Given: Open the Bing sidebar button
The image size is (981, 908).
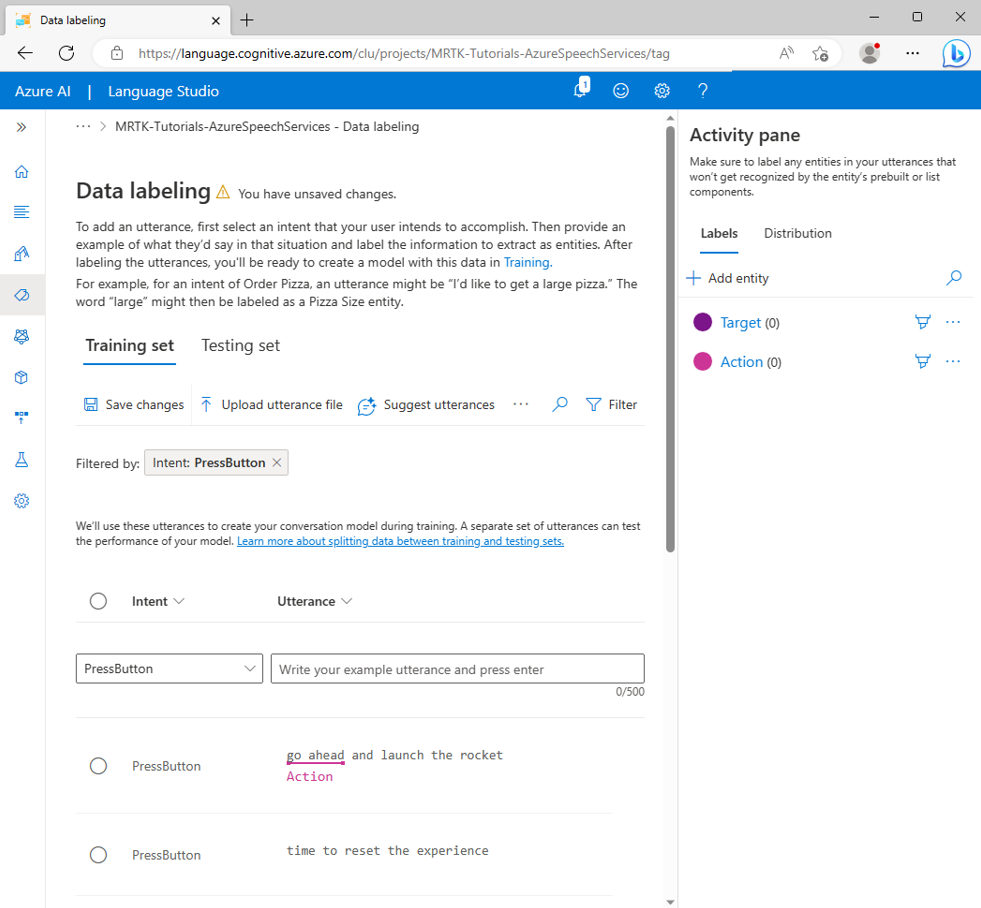Looking at the screenshot, I should (x=957, y=53).
